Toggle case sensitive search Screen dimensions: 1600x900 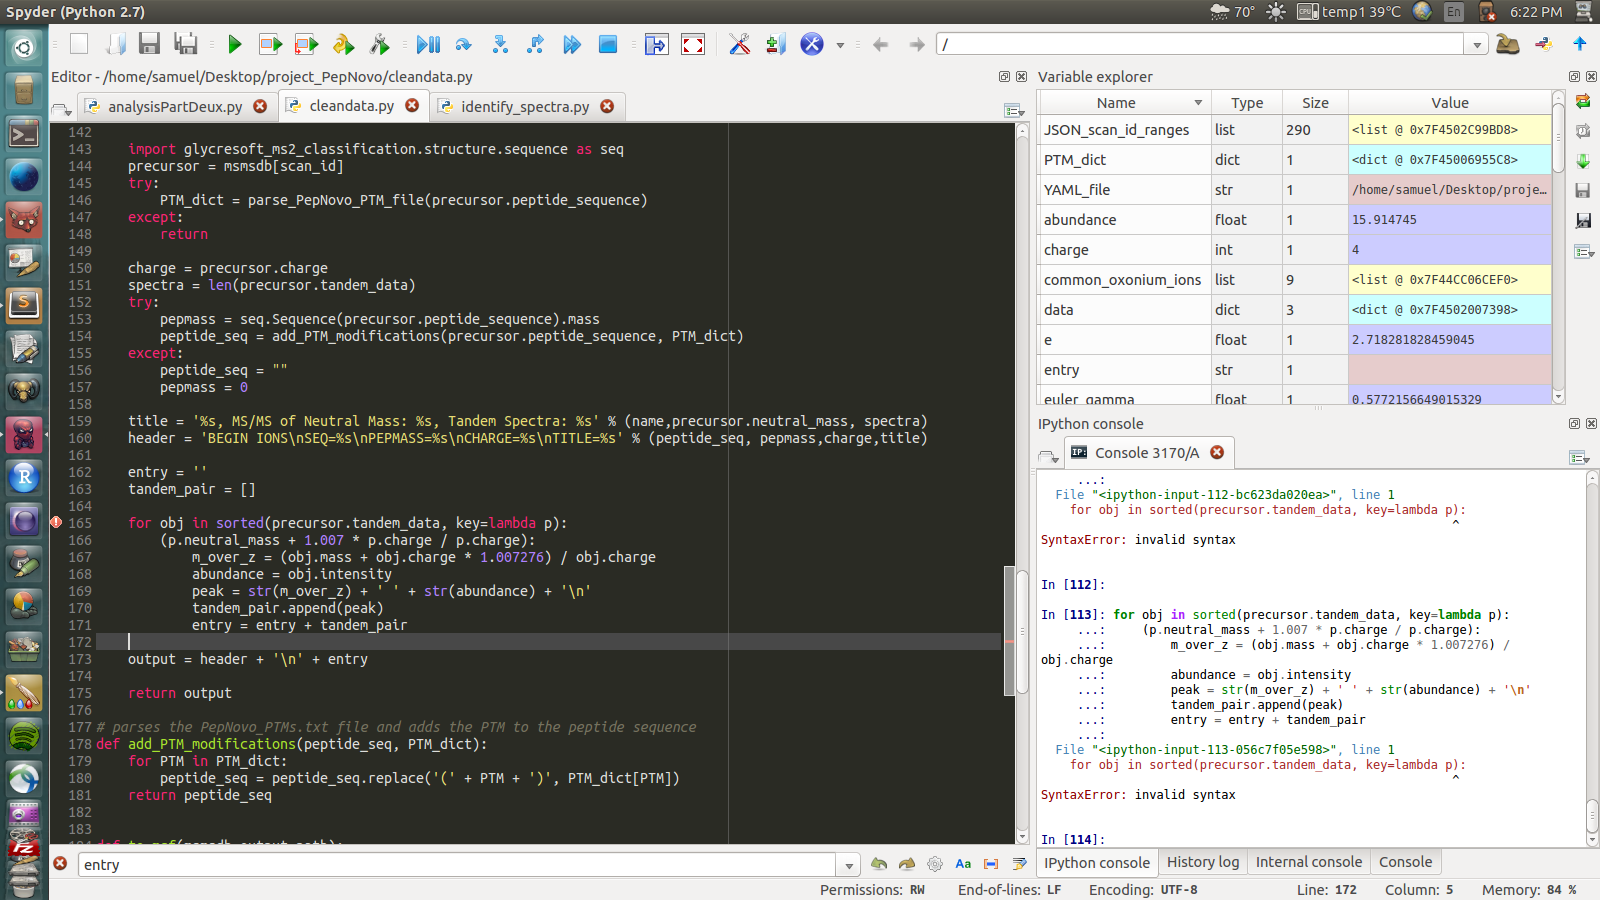coord(963,864)
